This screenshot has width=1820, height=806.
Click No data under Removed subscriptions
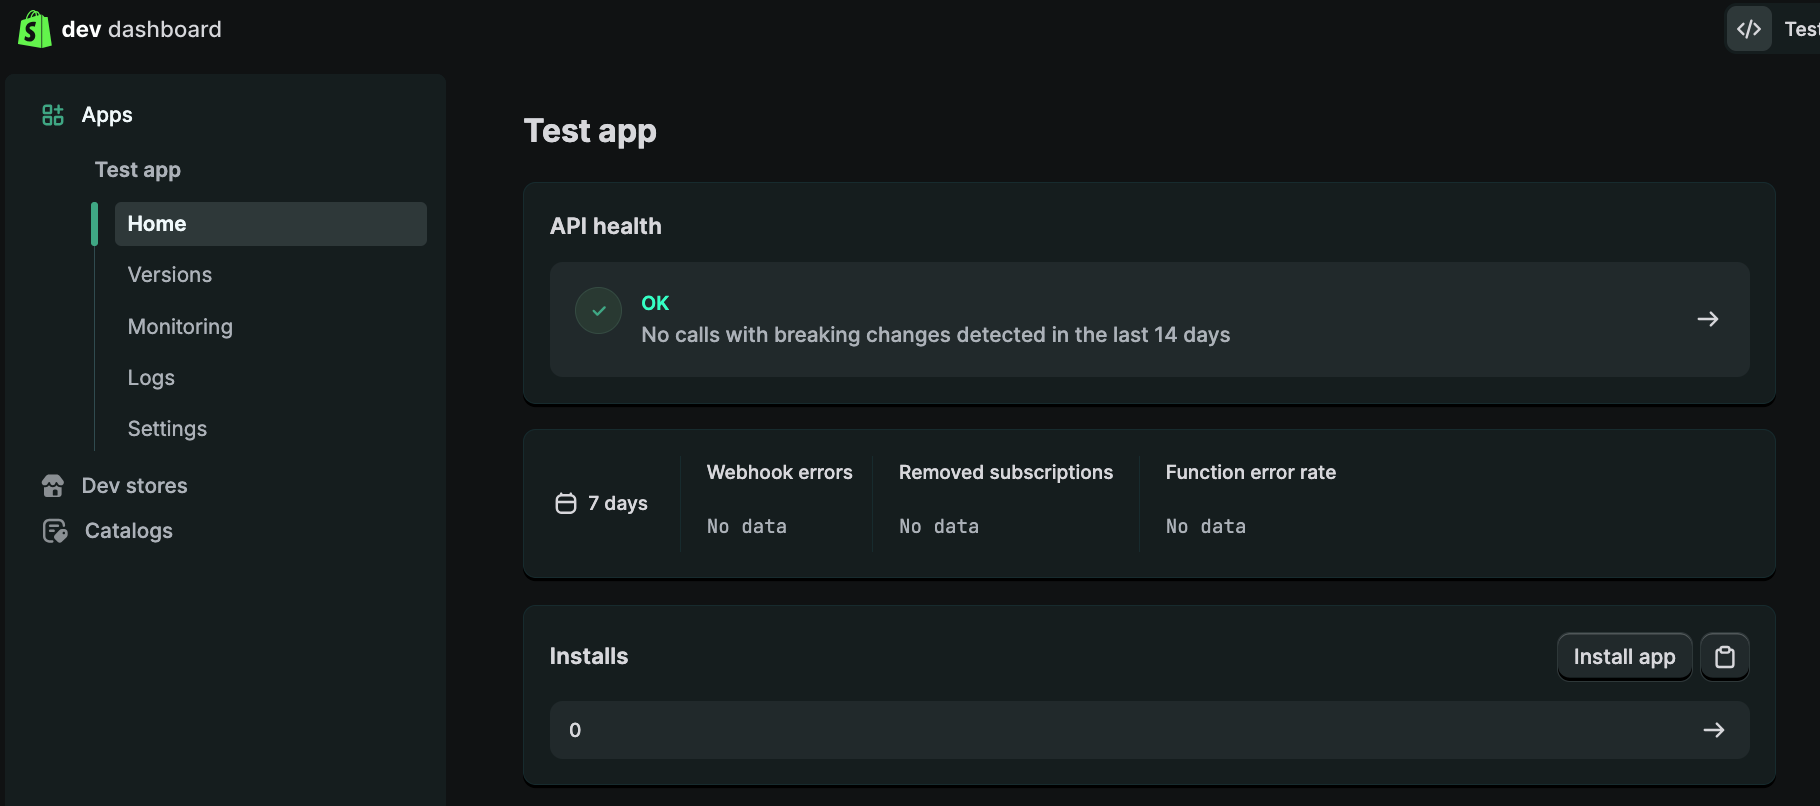pyautogui.click(x=939, y=526)
